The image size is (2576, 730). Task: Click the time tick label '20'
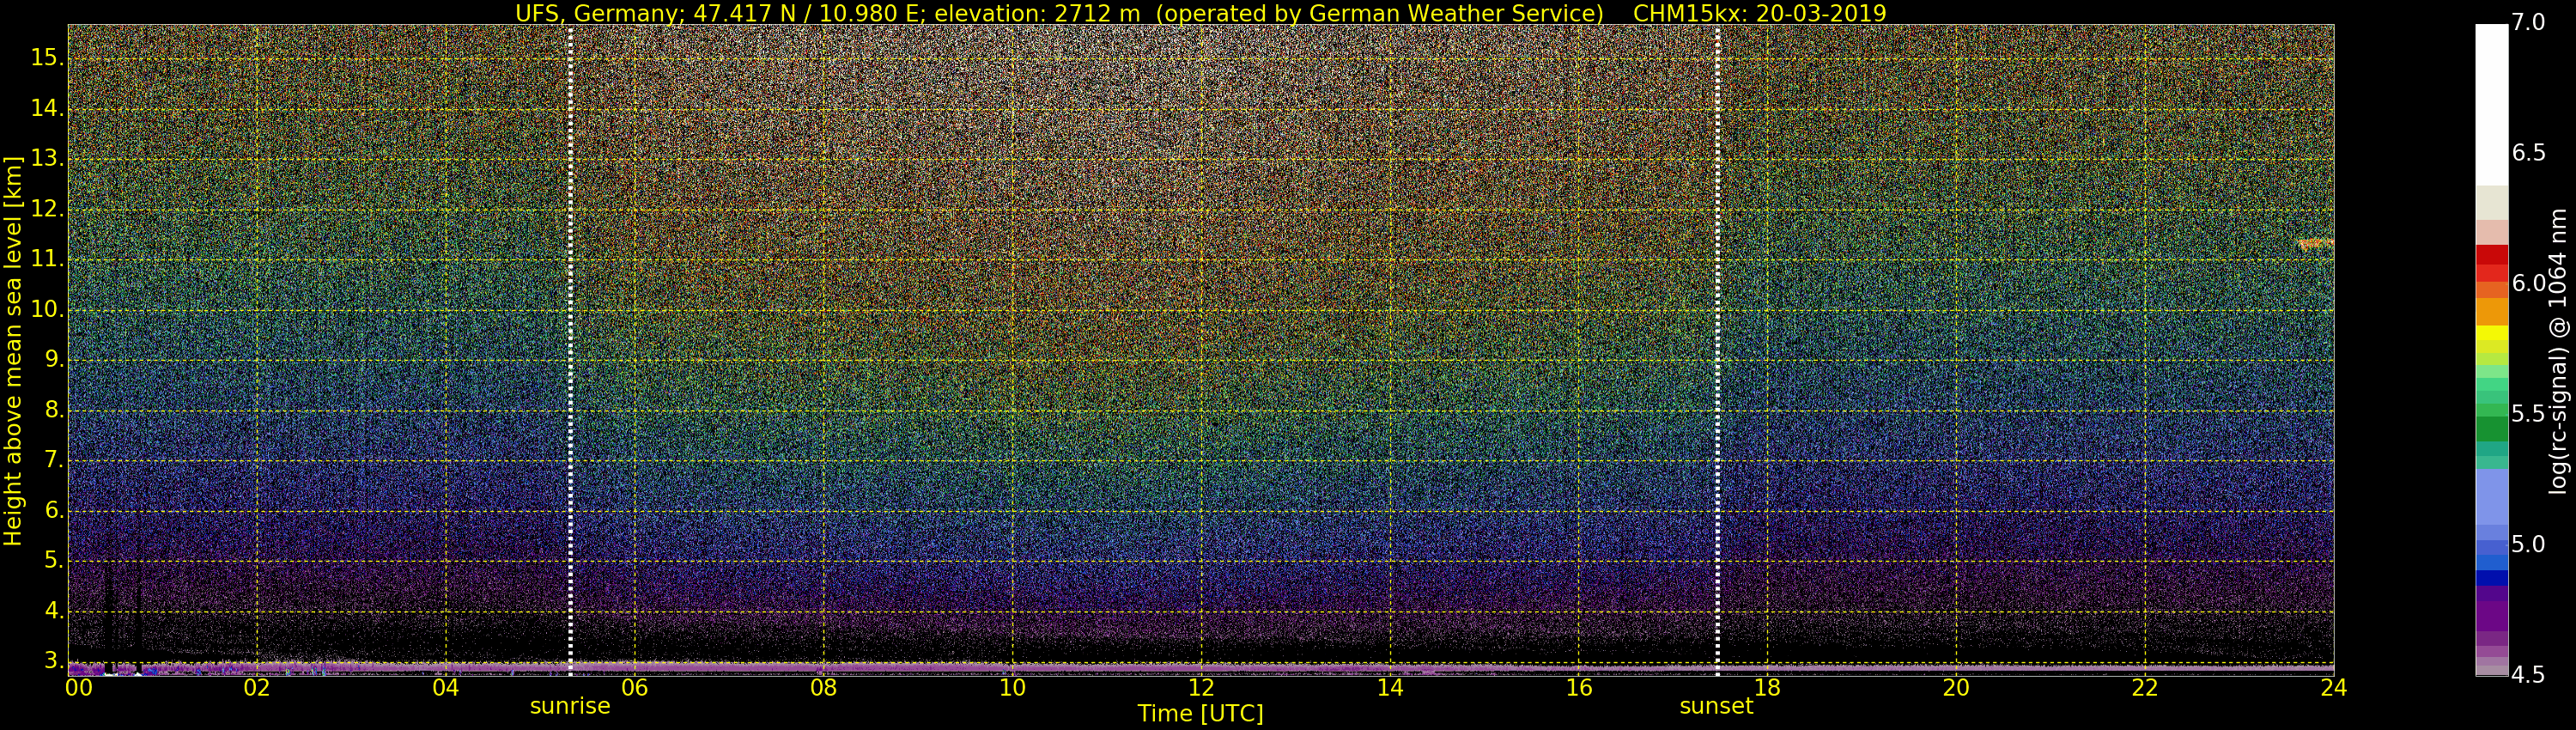click(x=1956, y=688)
